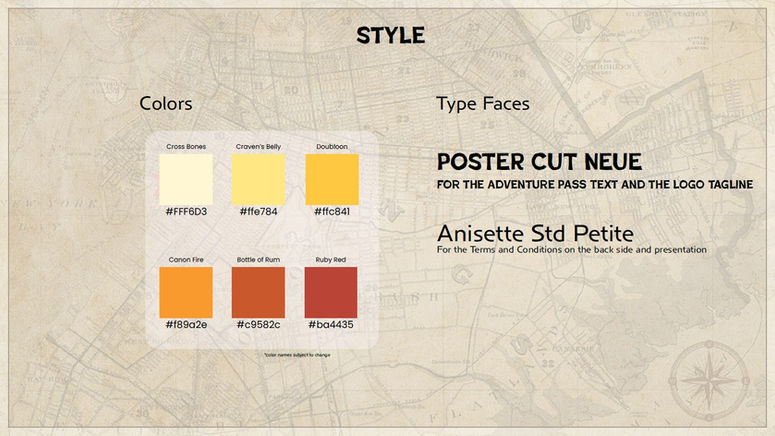Click the Adventure Pass text description line

pos(595,185)
